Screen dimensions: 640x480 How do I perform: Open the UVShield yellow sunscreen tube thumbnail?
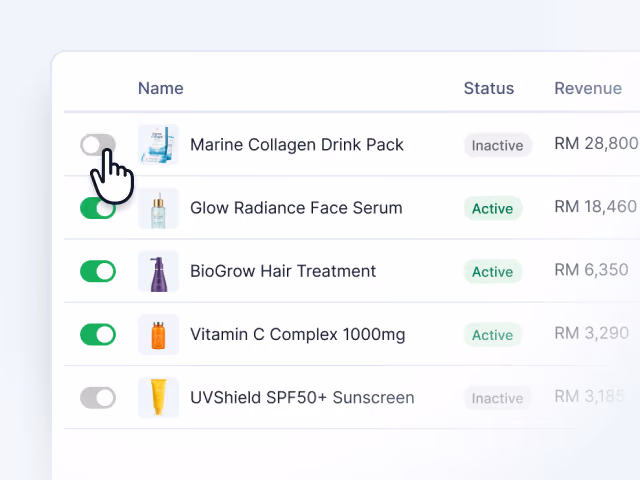point(158,398)
